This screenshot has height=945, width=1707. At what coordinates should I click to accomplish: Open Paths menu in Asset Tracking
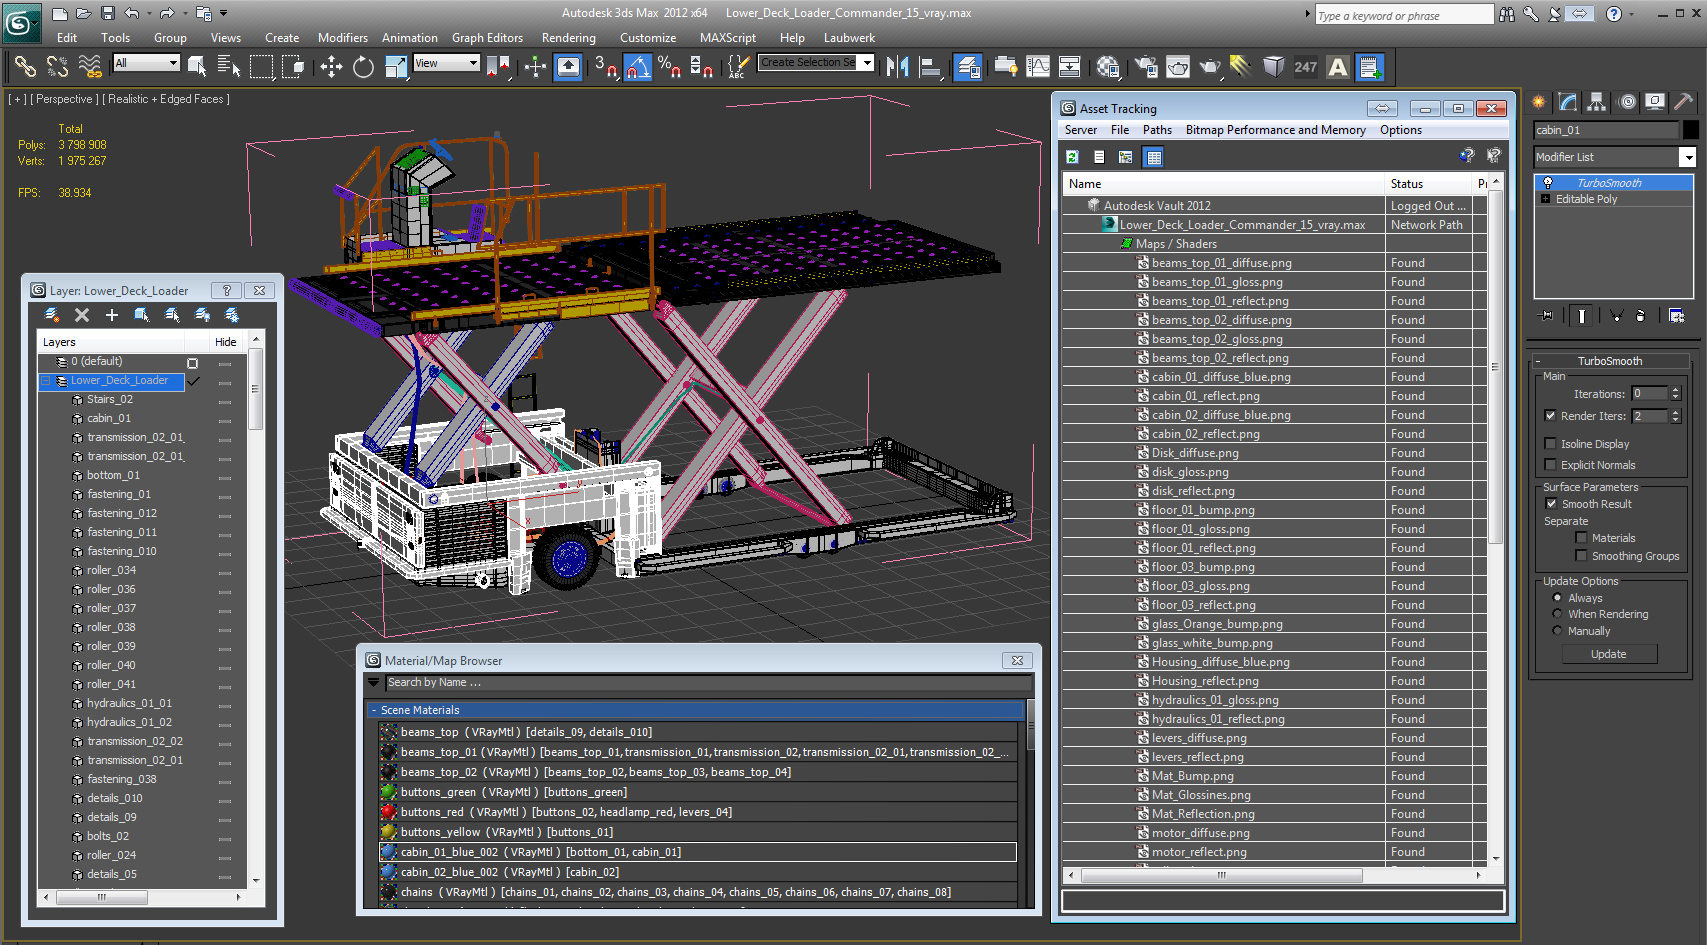[1157, 130]
